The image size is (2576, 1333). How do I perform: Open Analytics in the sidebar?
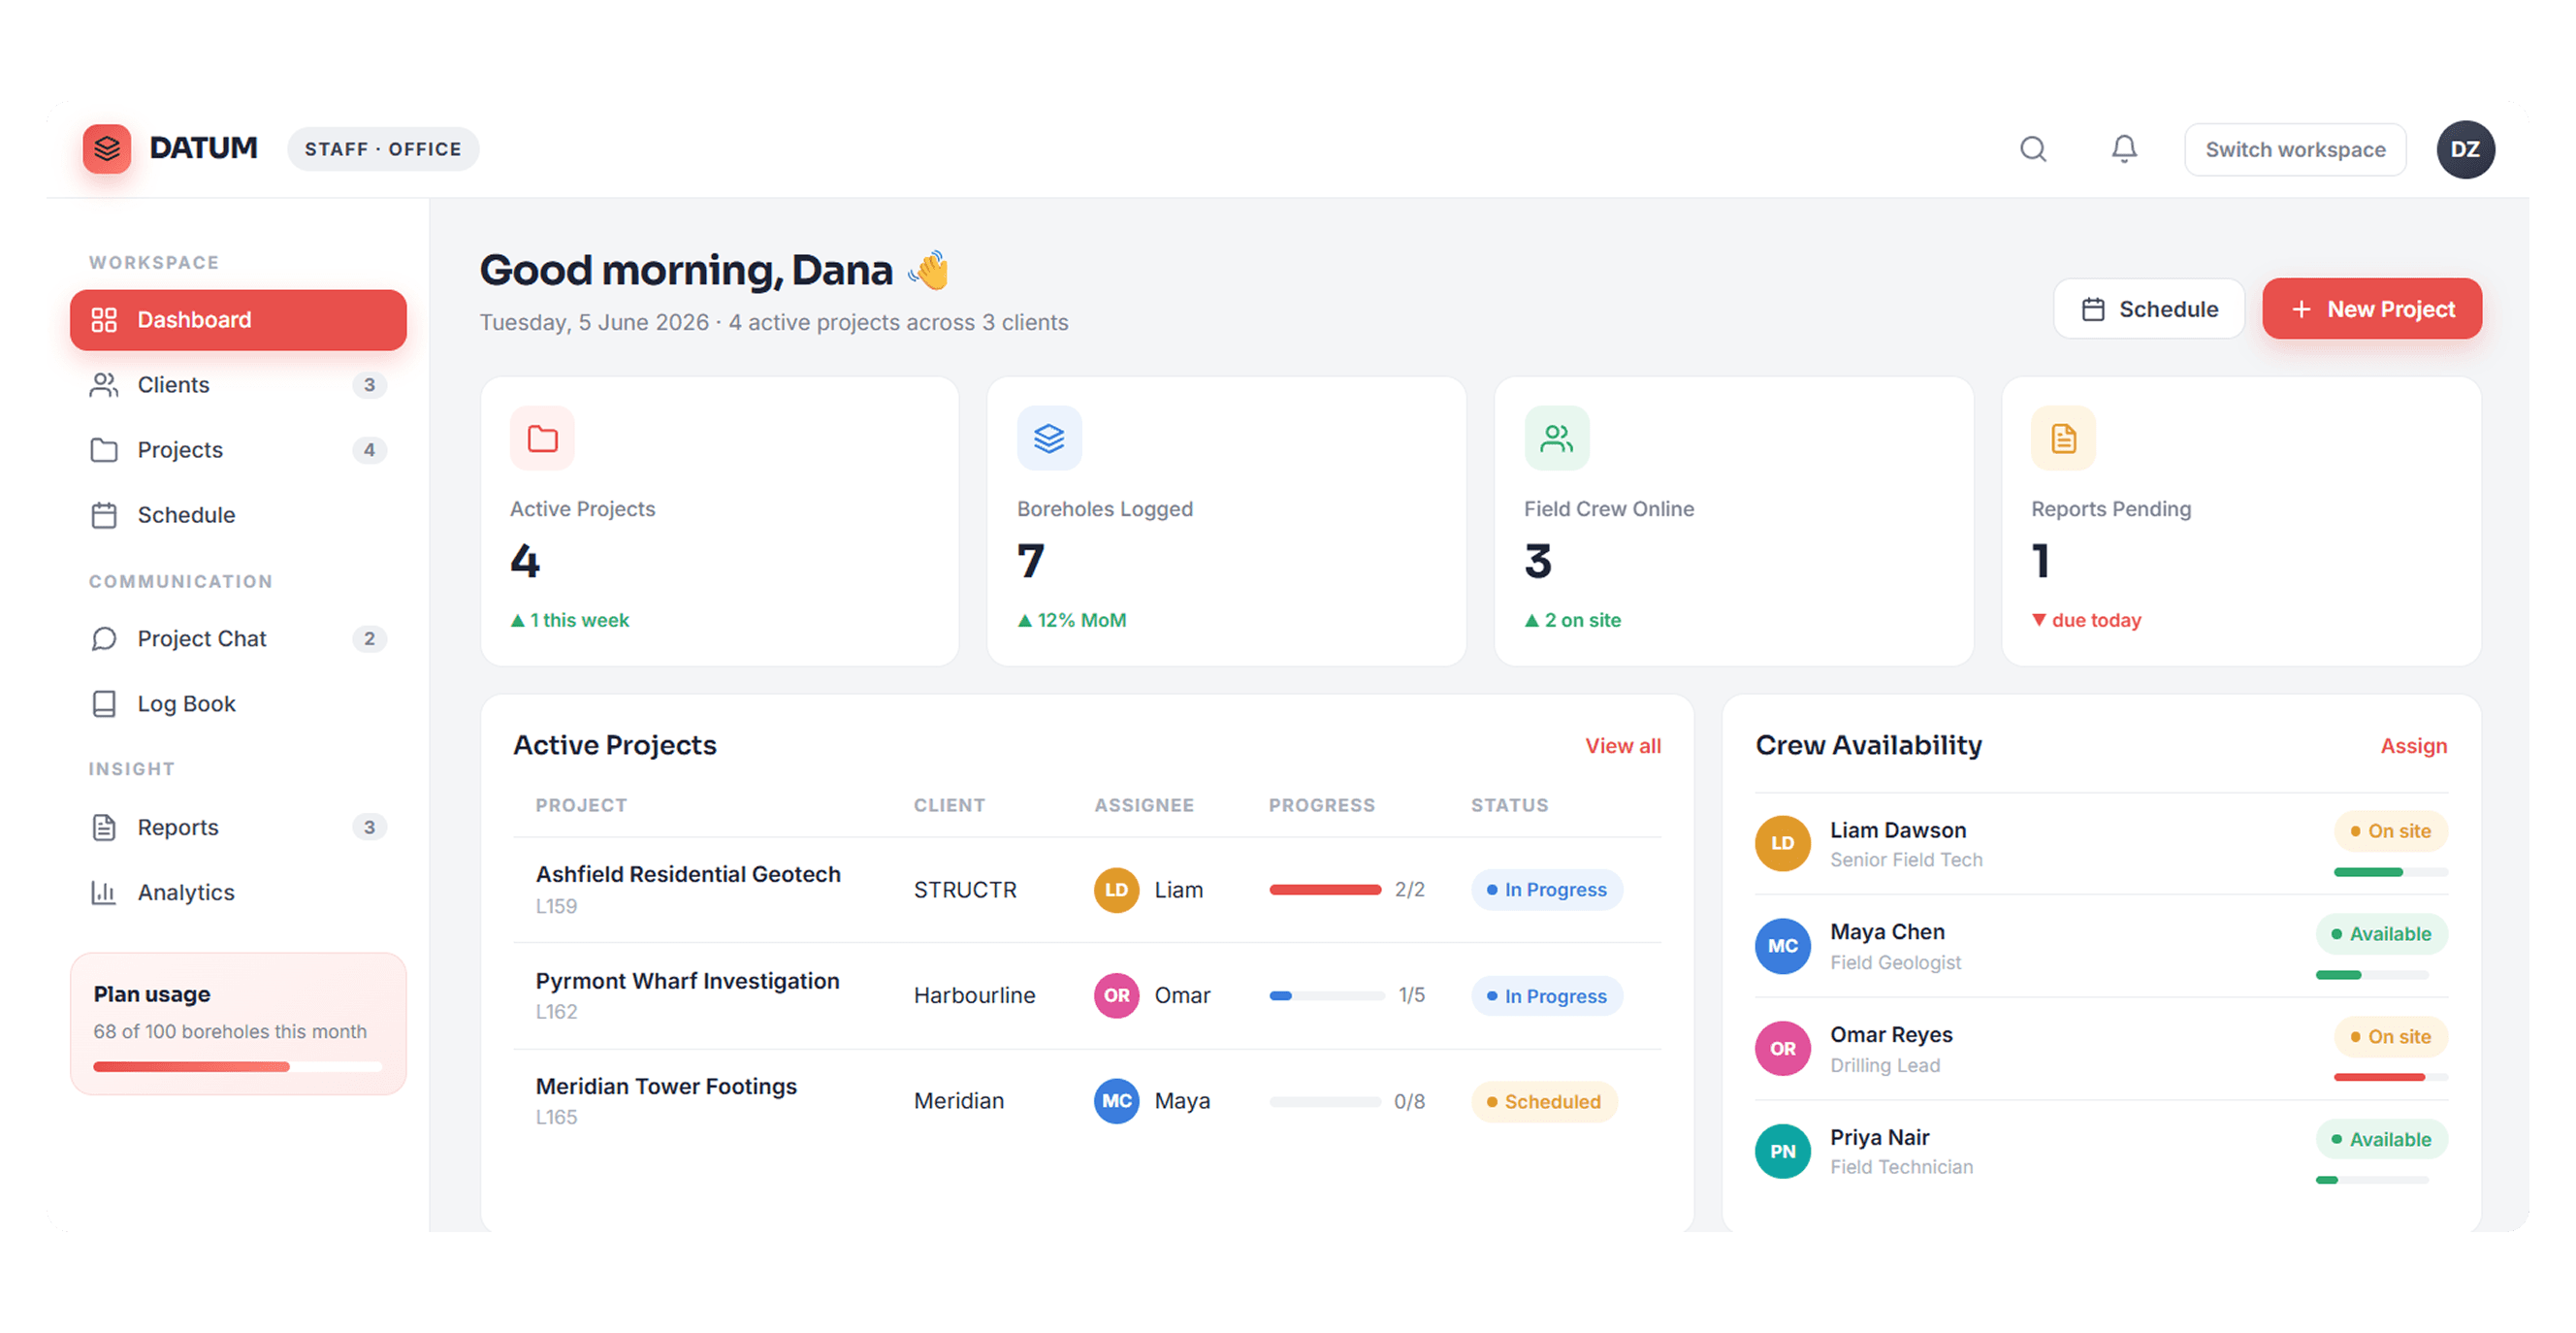[238, 893]
